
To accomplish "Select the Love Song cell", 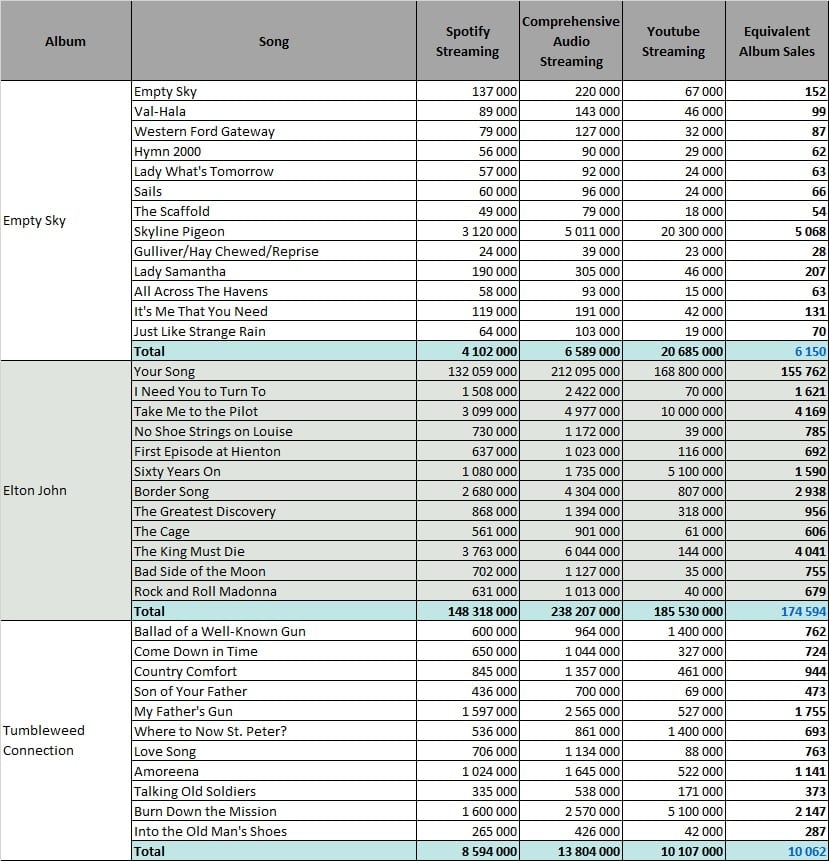I will (x=273, y=751).
